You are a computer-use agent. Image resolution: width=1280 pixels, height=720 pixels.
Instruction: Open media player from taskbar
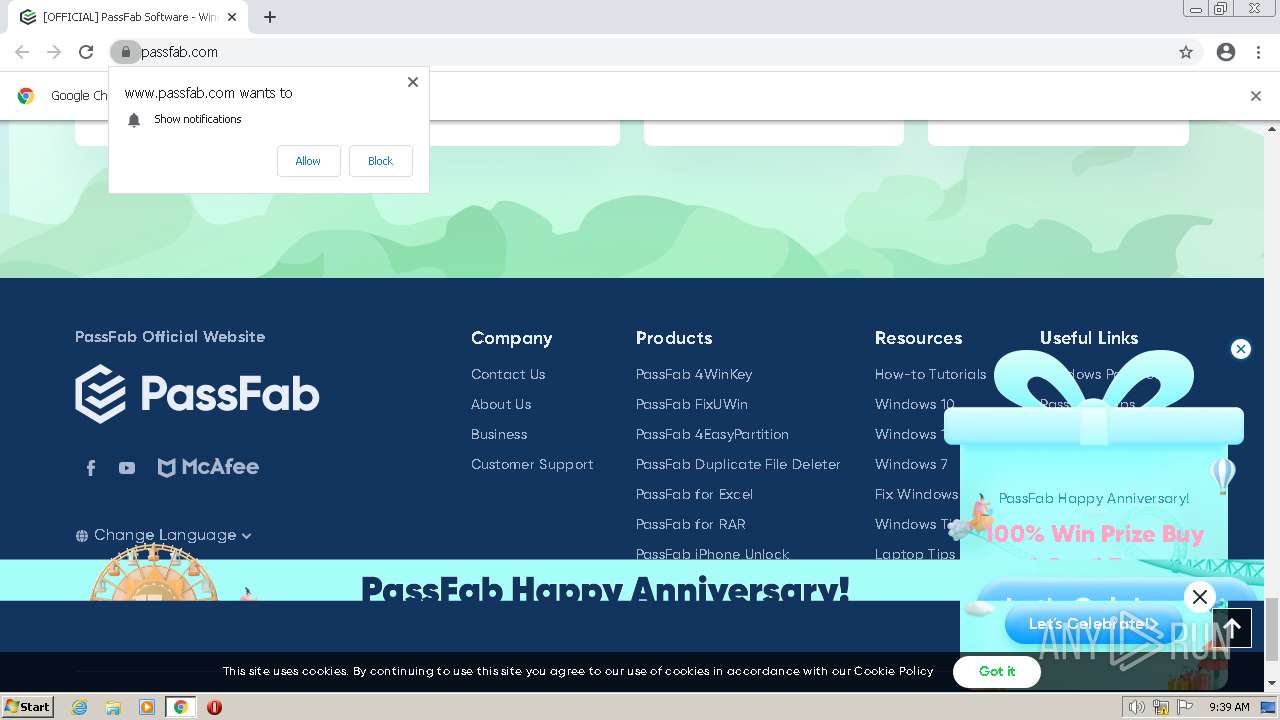pyautogui.click(x=147, y=707)
